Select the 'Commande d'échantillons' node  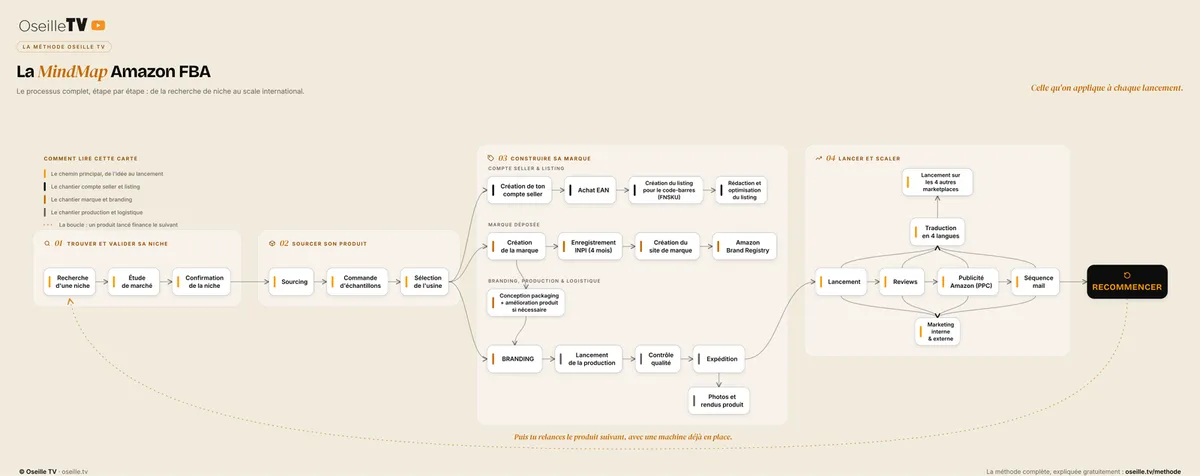[357, 282]
